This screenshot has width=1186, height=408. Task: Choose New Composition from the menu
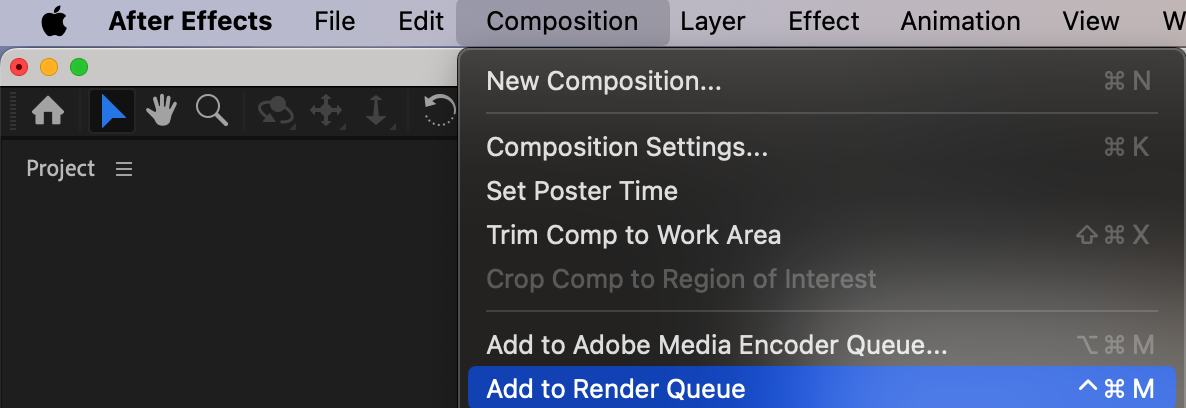[x=603, y=81]
